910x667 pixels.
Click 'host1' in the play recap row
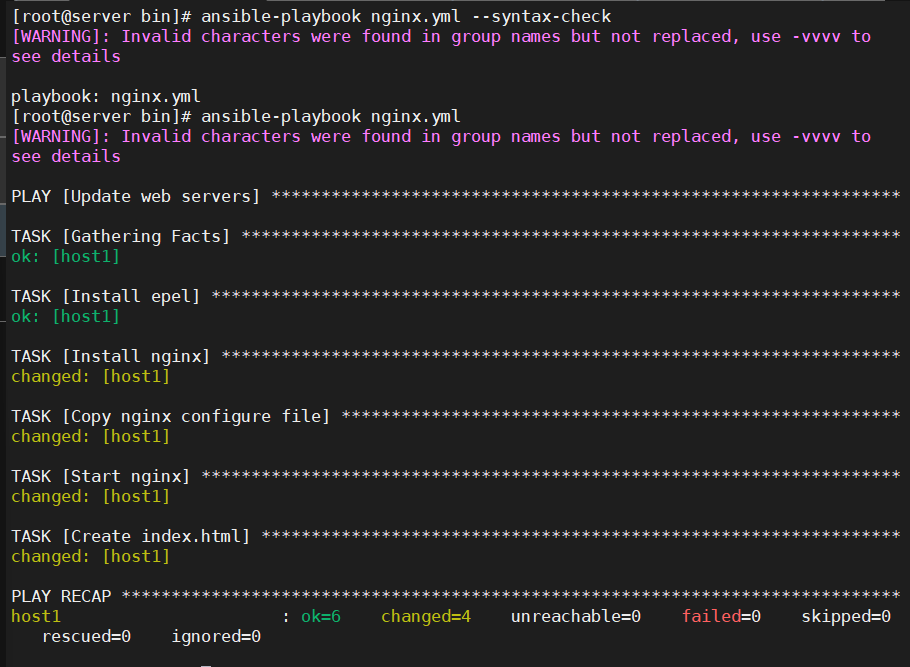[36, 616]
